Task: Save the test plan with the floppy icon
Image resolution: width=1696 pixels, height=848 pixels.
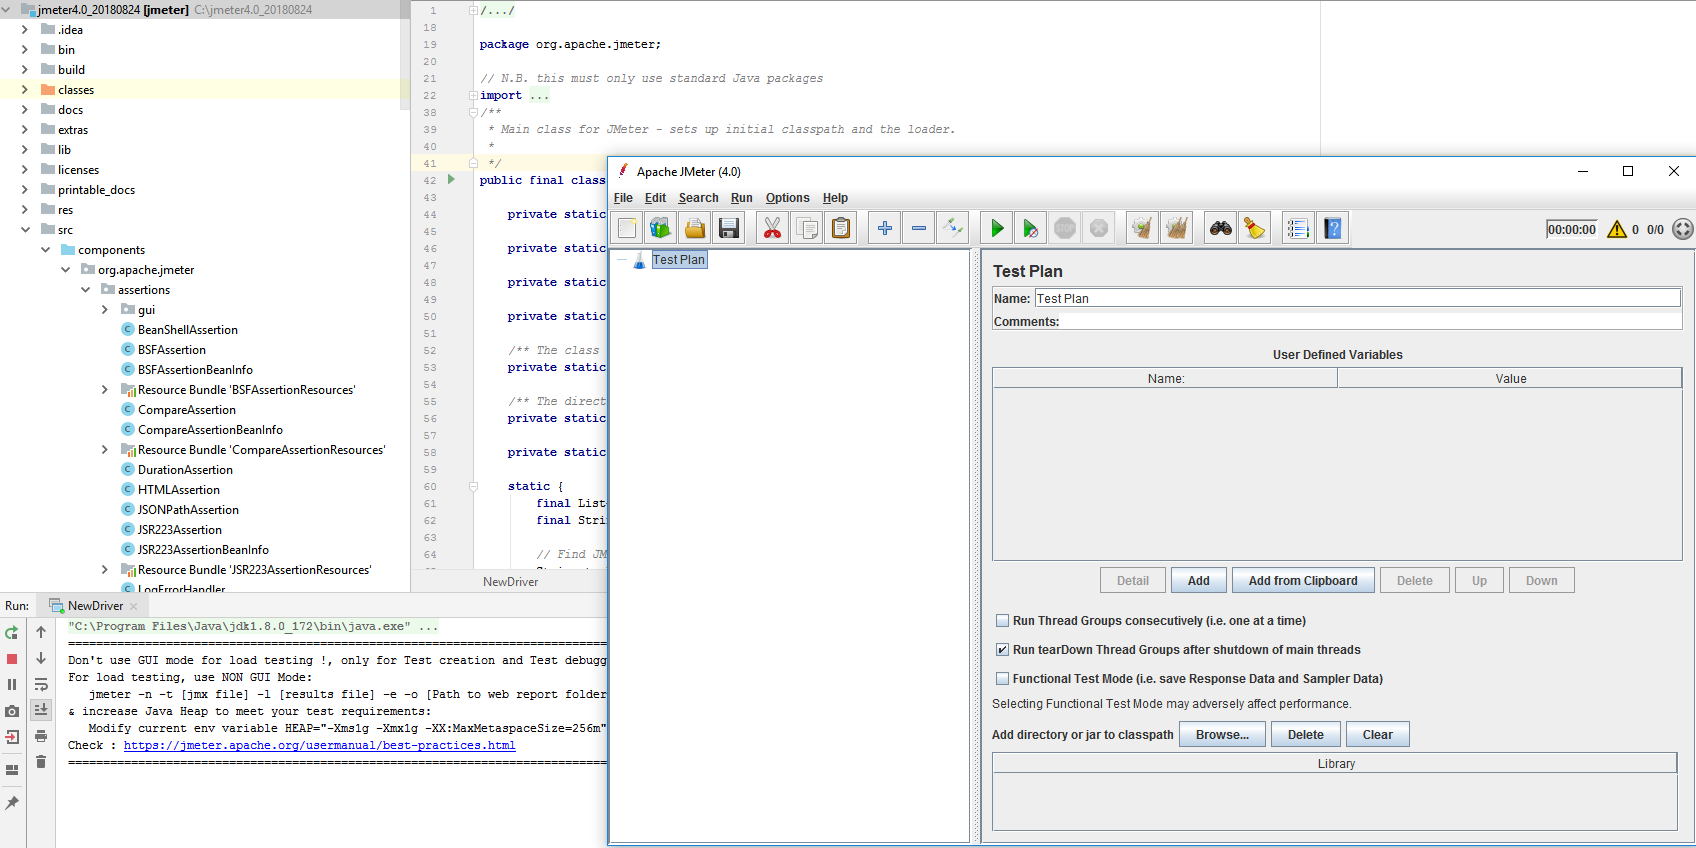Action: tap(729, 228)
